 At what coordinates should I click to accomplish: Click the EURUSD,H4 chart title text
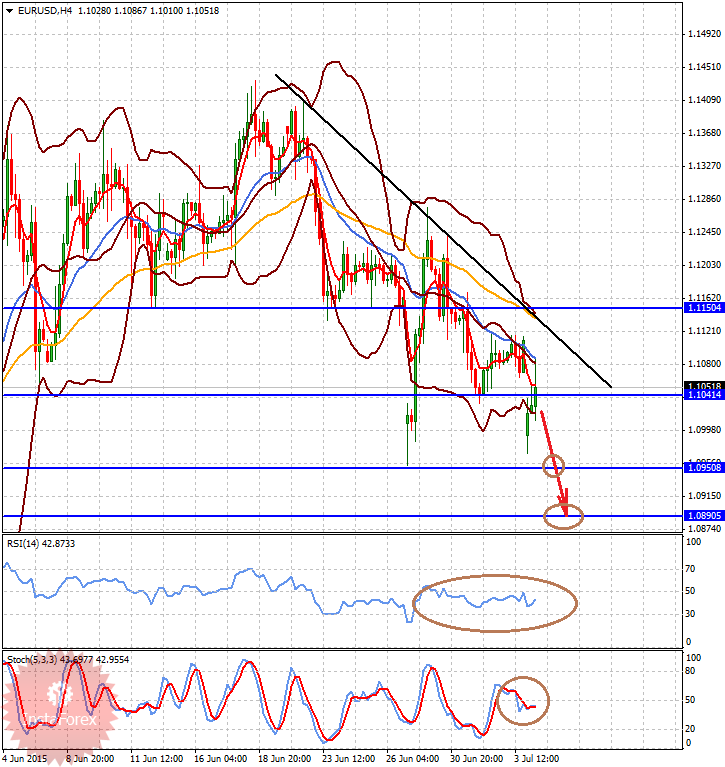click(45, 10)
